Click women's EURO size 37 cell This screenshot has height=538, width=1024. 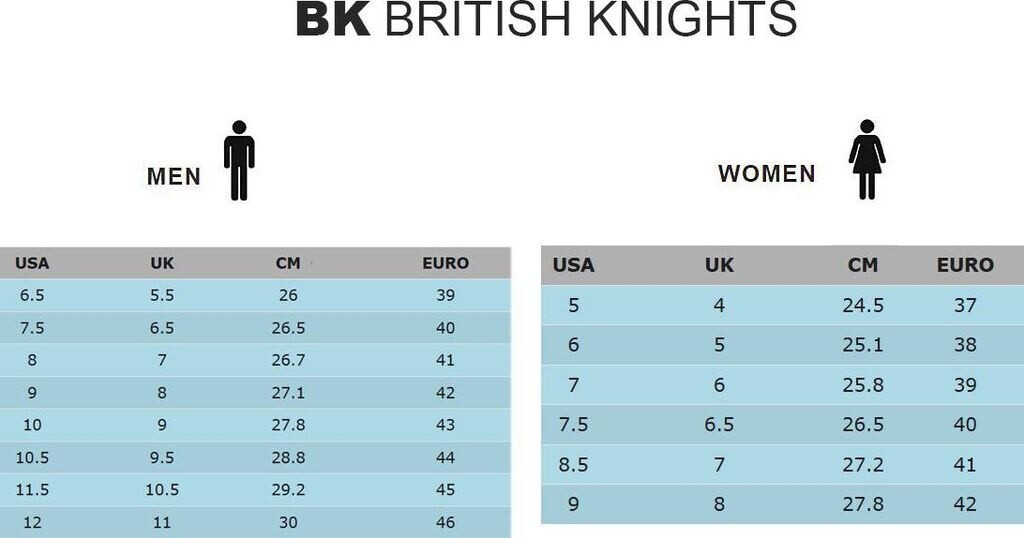click(x=965, y=305)
